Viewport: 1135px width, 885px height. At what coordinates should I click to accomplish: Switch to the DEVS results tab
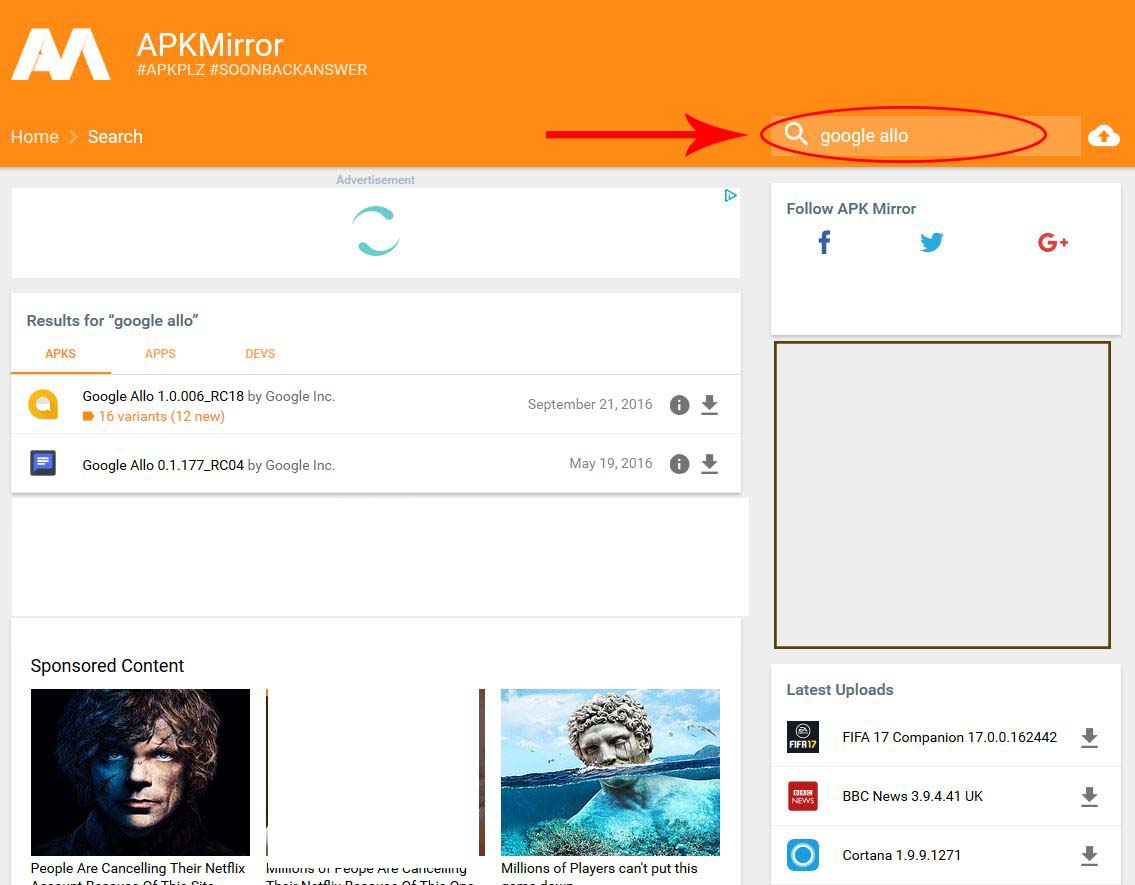tap(260, 354)
